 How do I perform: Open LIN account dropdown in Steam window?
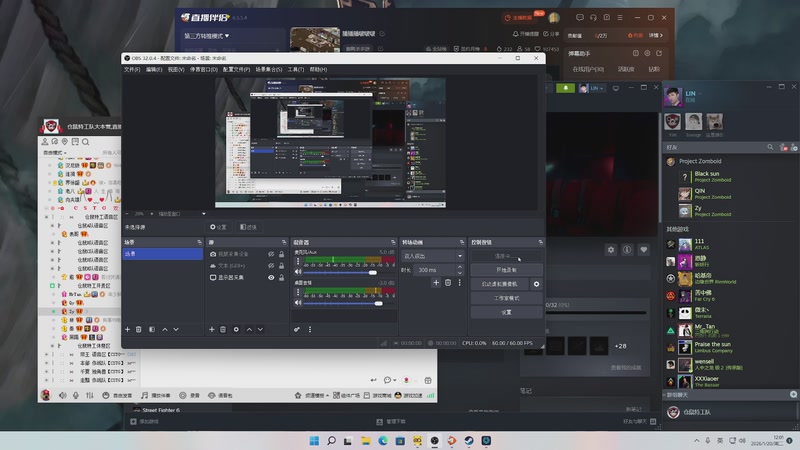click(x=592, y=88)
